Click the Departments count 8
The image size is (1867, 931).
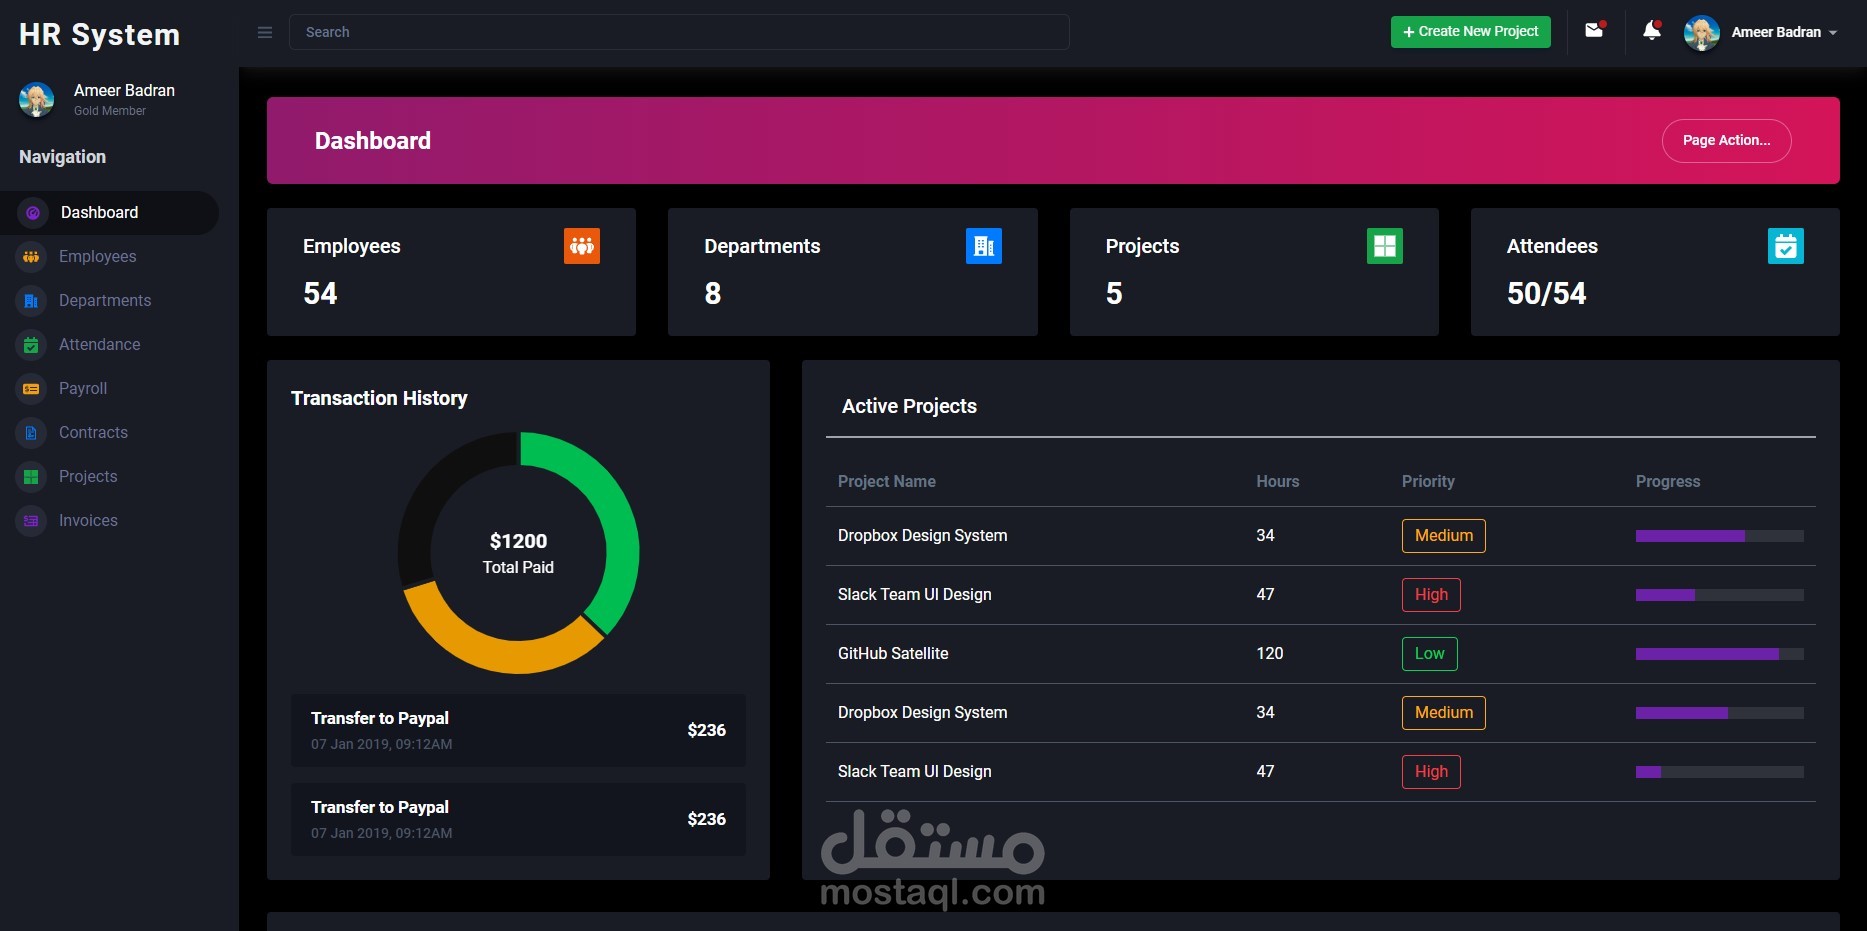(713, 294)
